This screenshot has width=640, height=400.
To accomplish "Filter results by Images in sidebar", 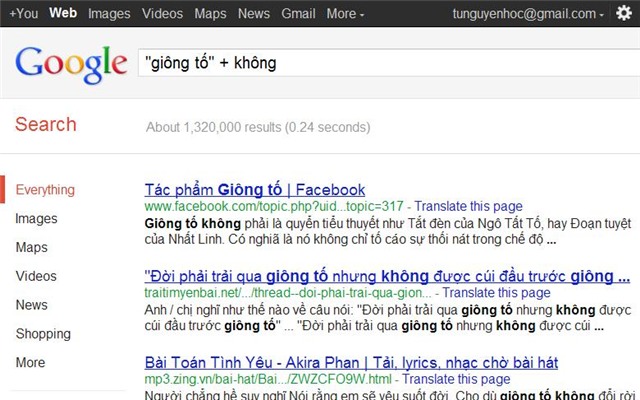I will (36, 219).
